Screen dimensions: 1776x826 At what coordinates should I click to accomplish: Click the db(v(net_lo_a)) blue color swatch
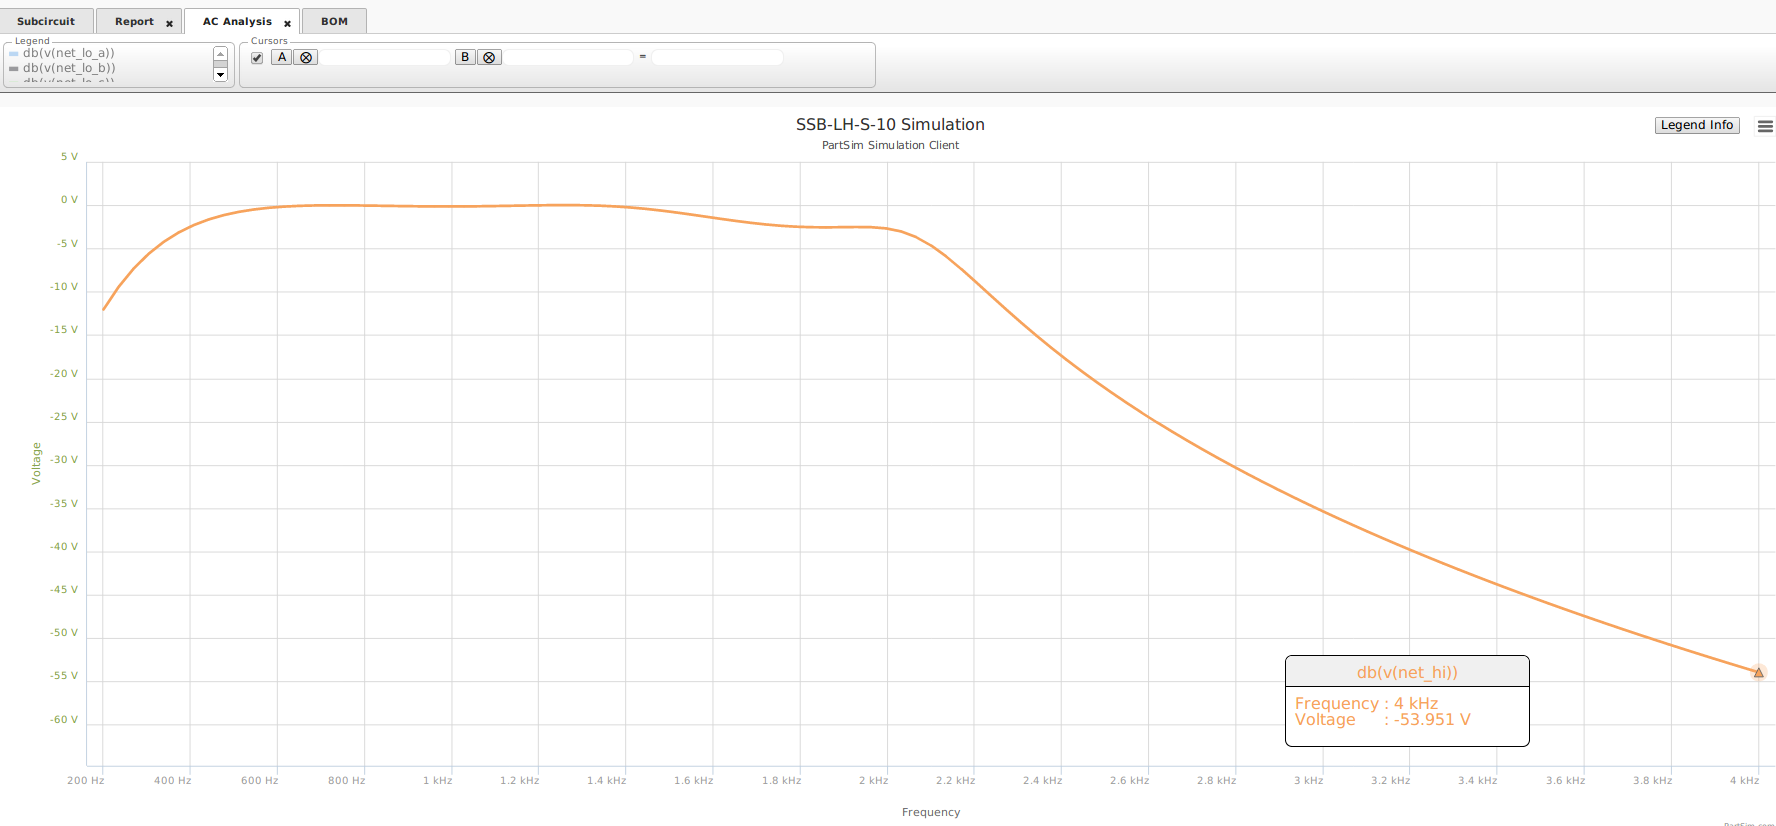click(x=14, y=54)
